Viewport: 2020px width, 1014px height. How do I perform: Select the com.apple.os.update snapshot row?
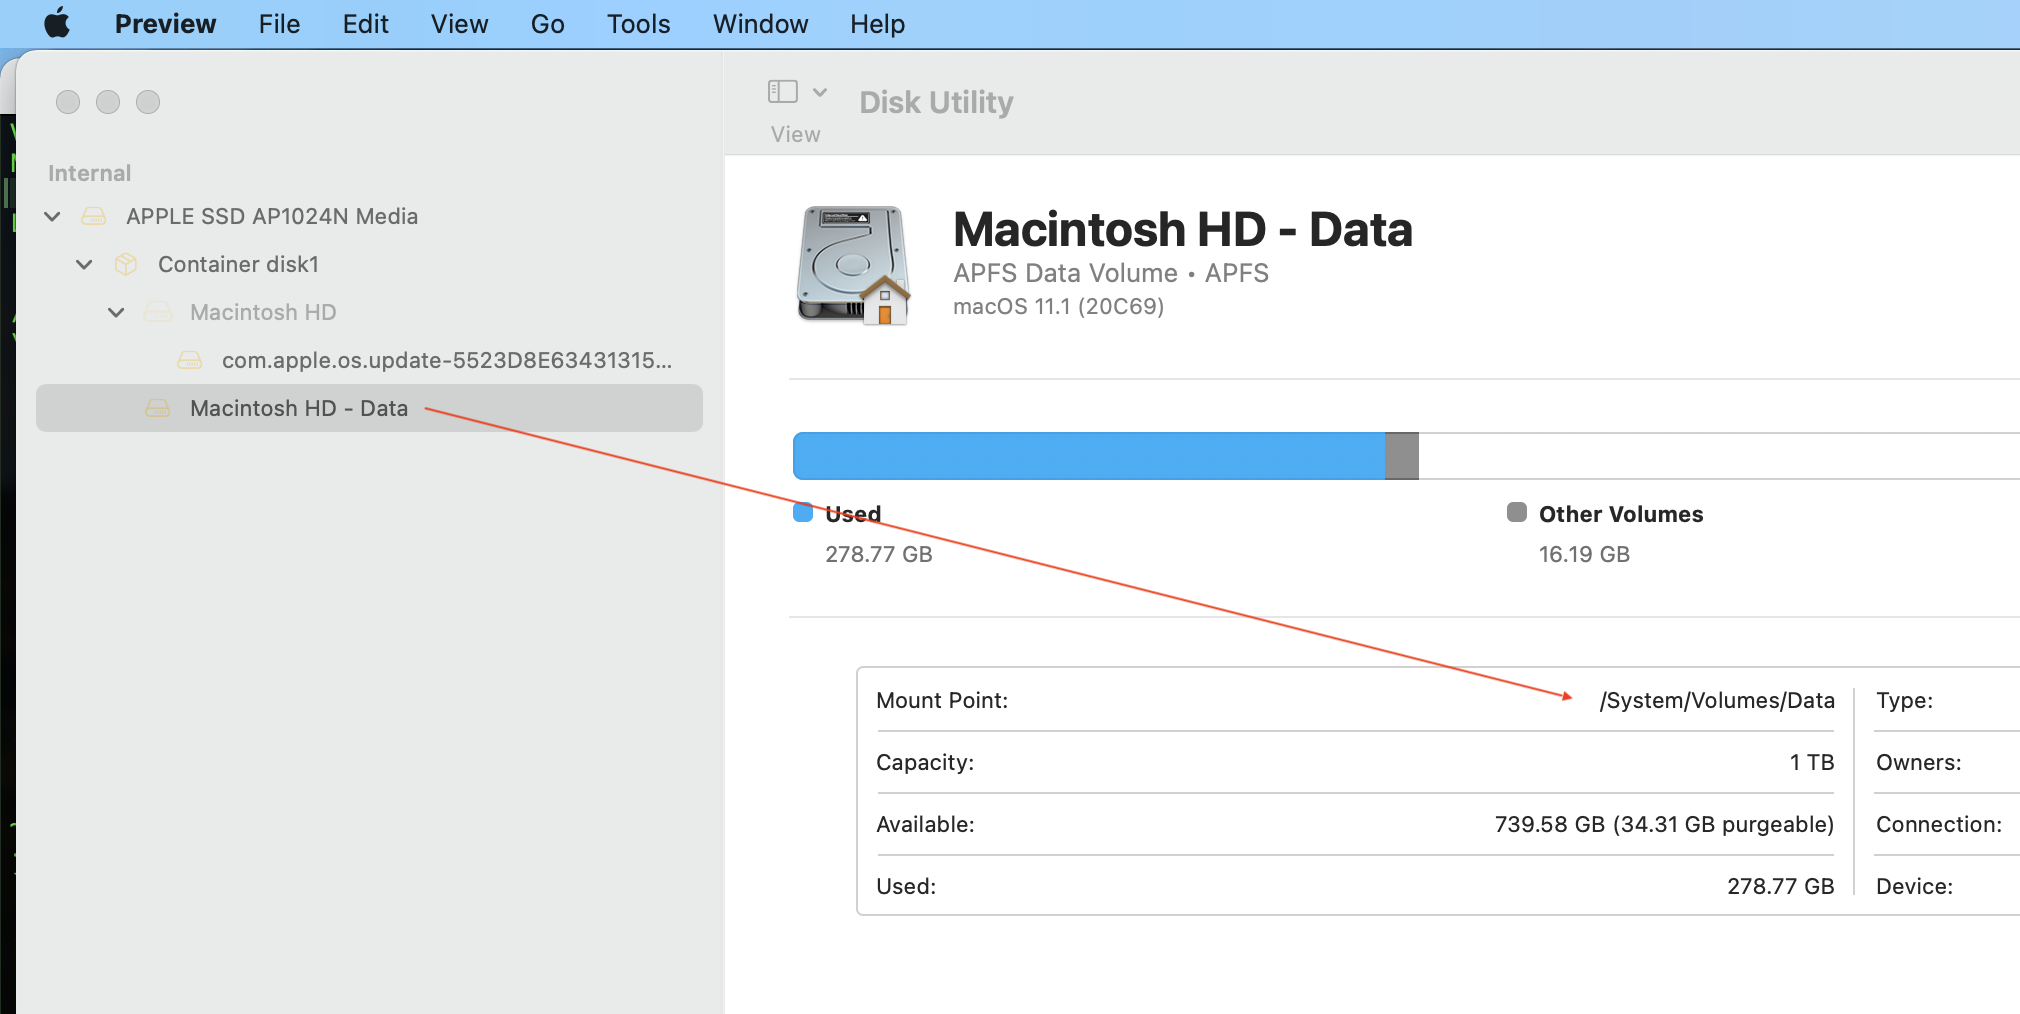[369, 360]
